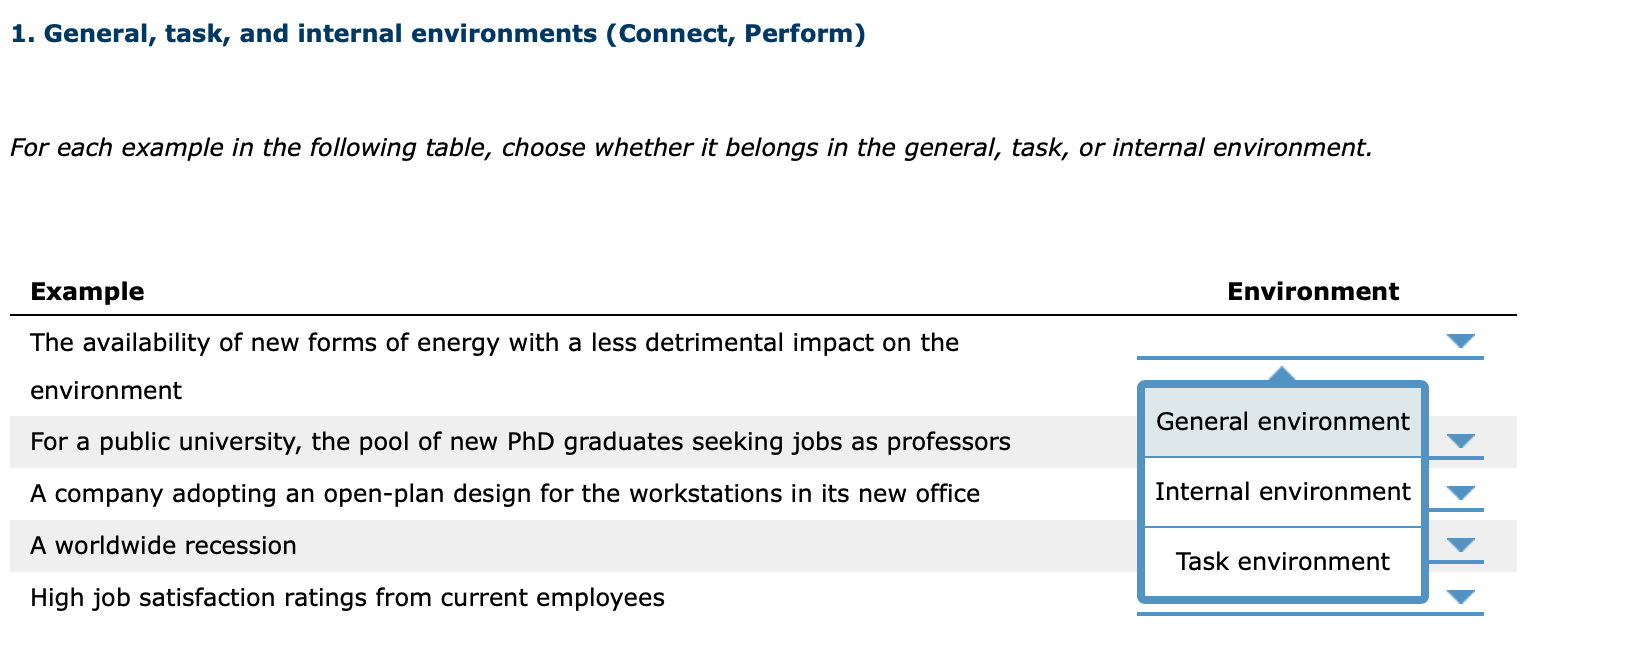
Task: Click the Example column header
Action: [x=87, y=291]
